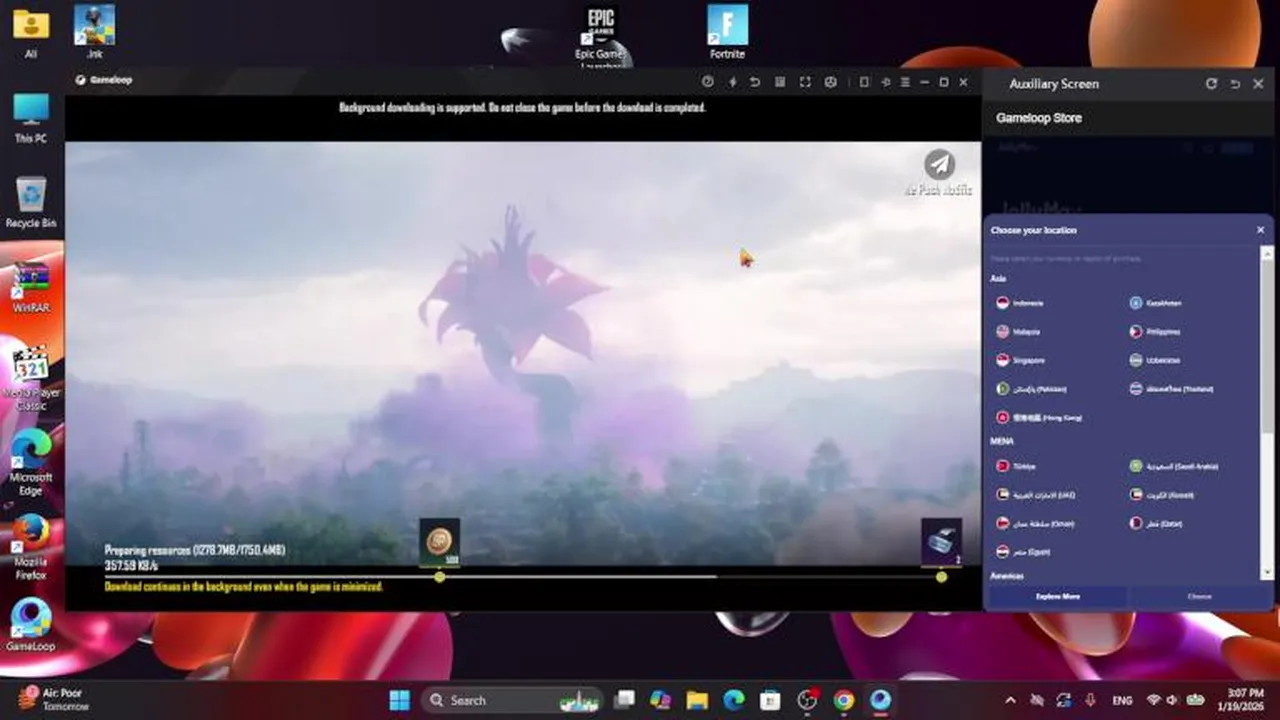
Task: Open the Fortnite desktop shortcut
Action: coord(727,32)
